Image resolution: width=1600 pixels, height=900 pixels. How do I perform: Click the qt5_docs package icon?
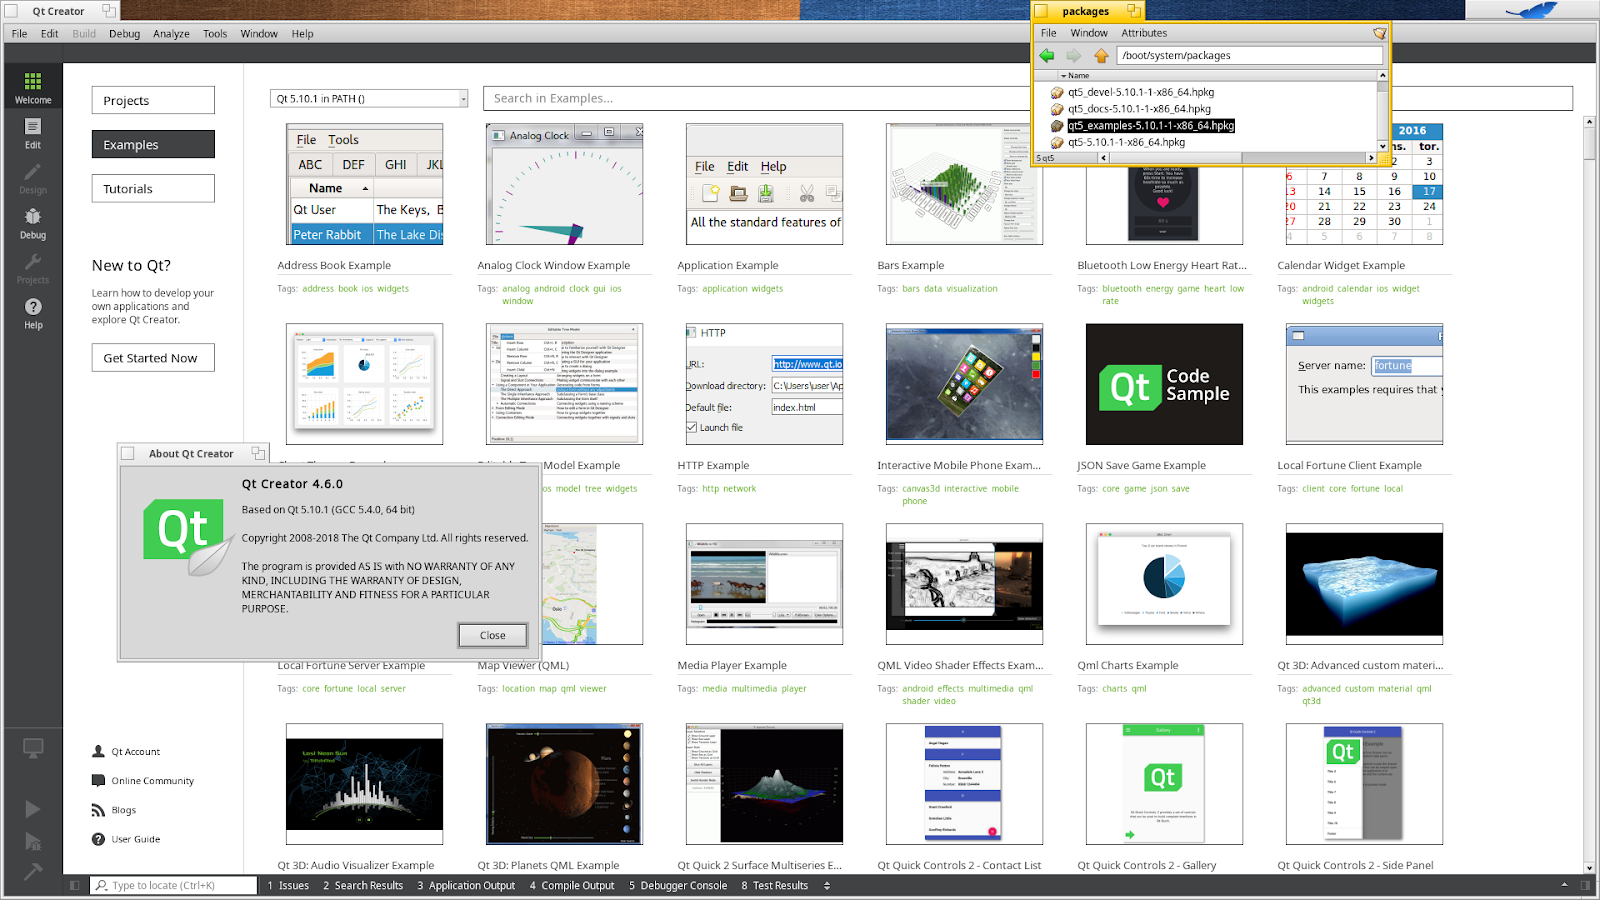(1057, 109)
